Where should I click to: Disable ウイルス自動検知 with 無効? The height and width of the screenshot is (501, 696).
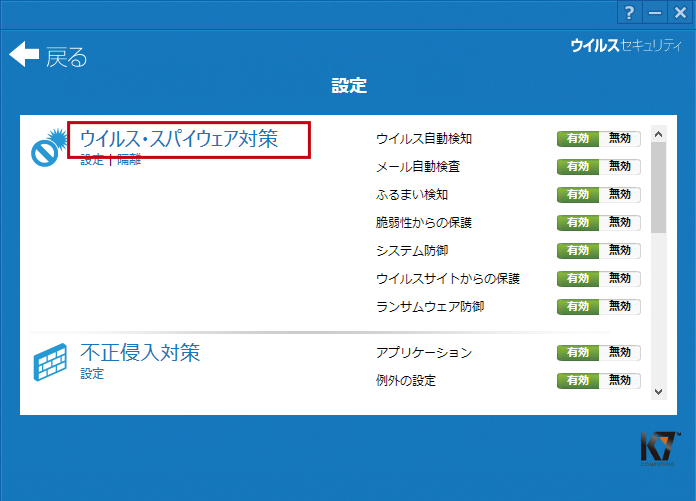coord(620,138)
